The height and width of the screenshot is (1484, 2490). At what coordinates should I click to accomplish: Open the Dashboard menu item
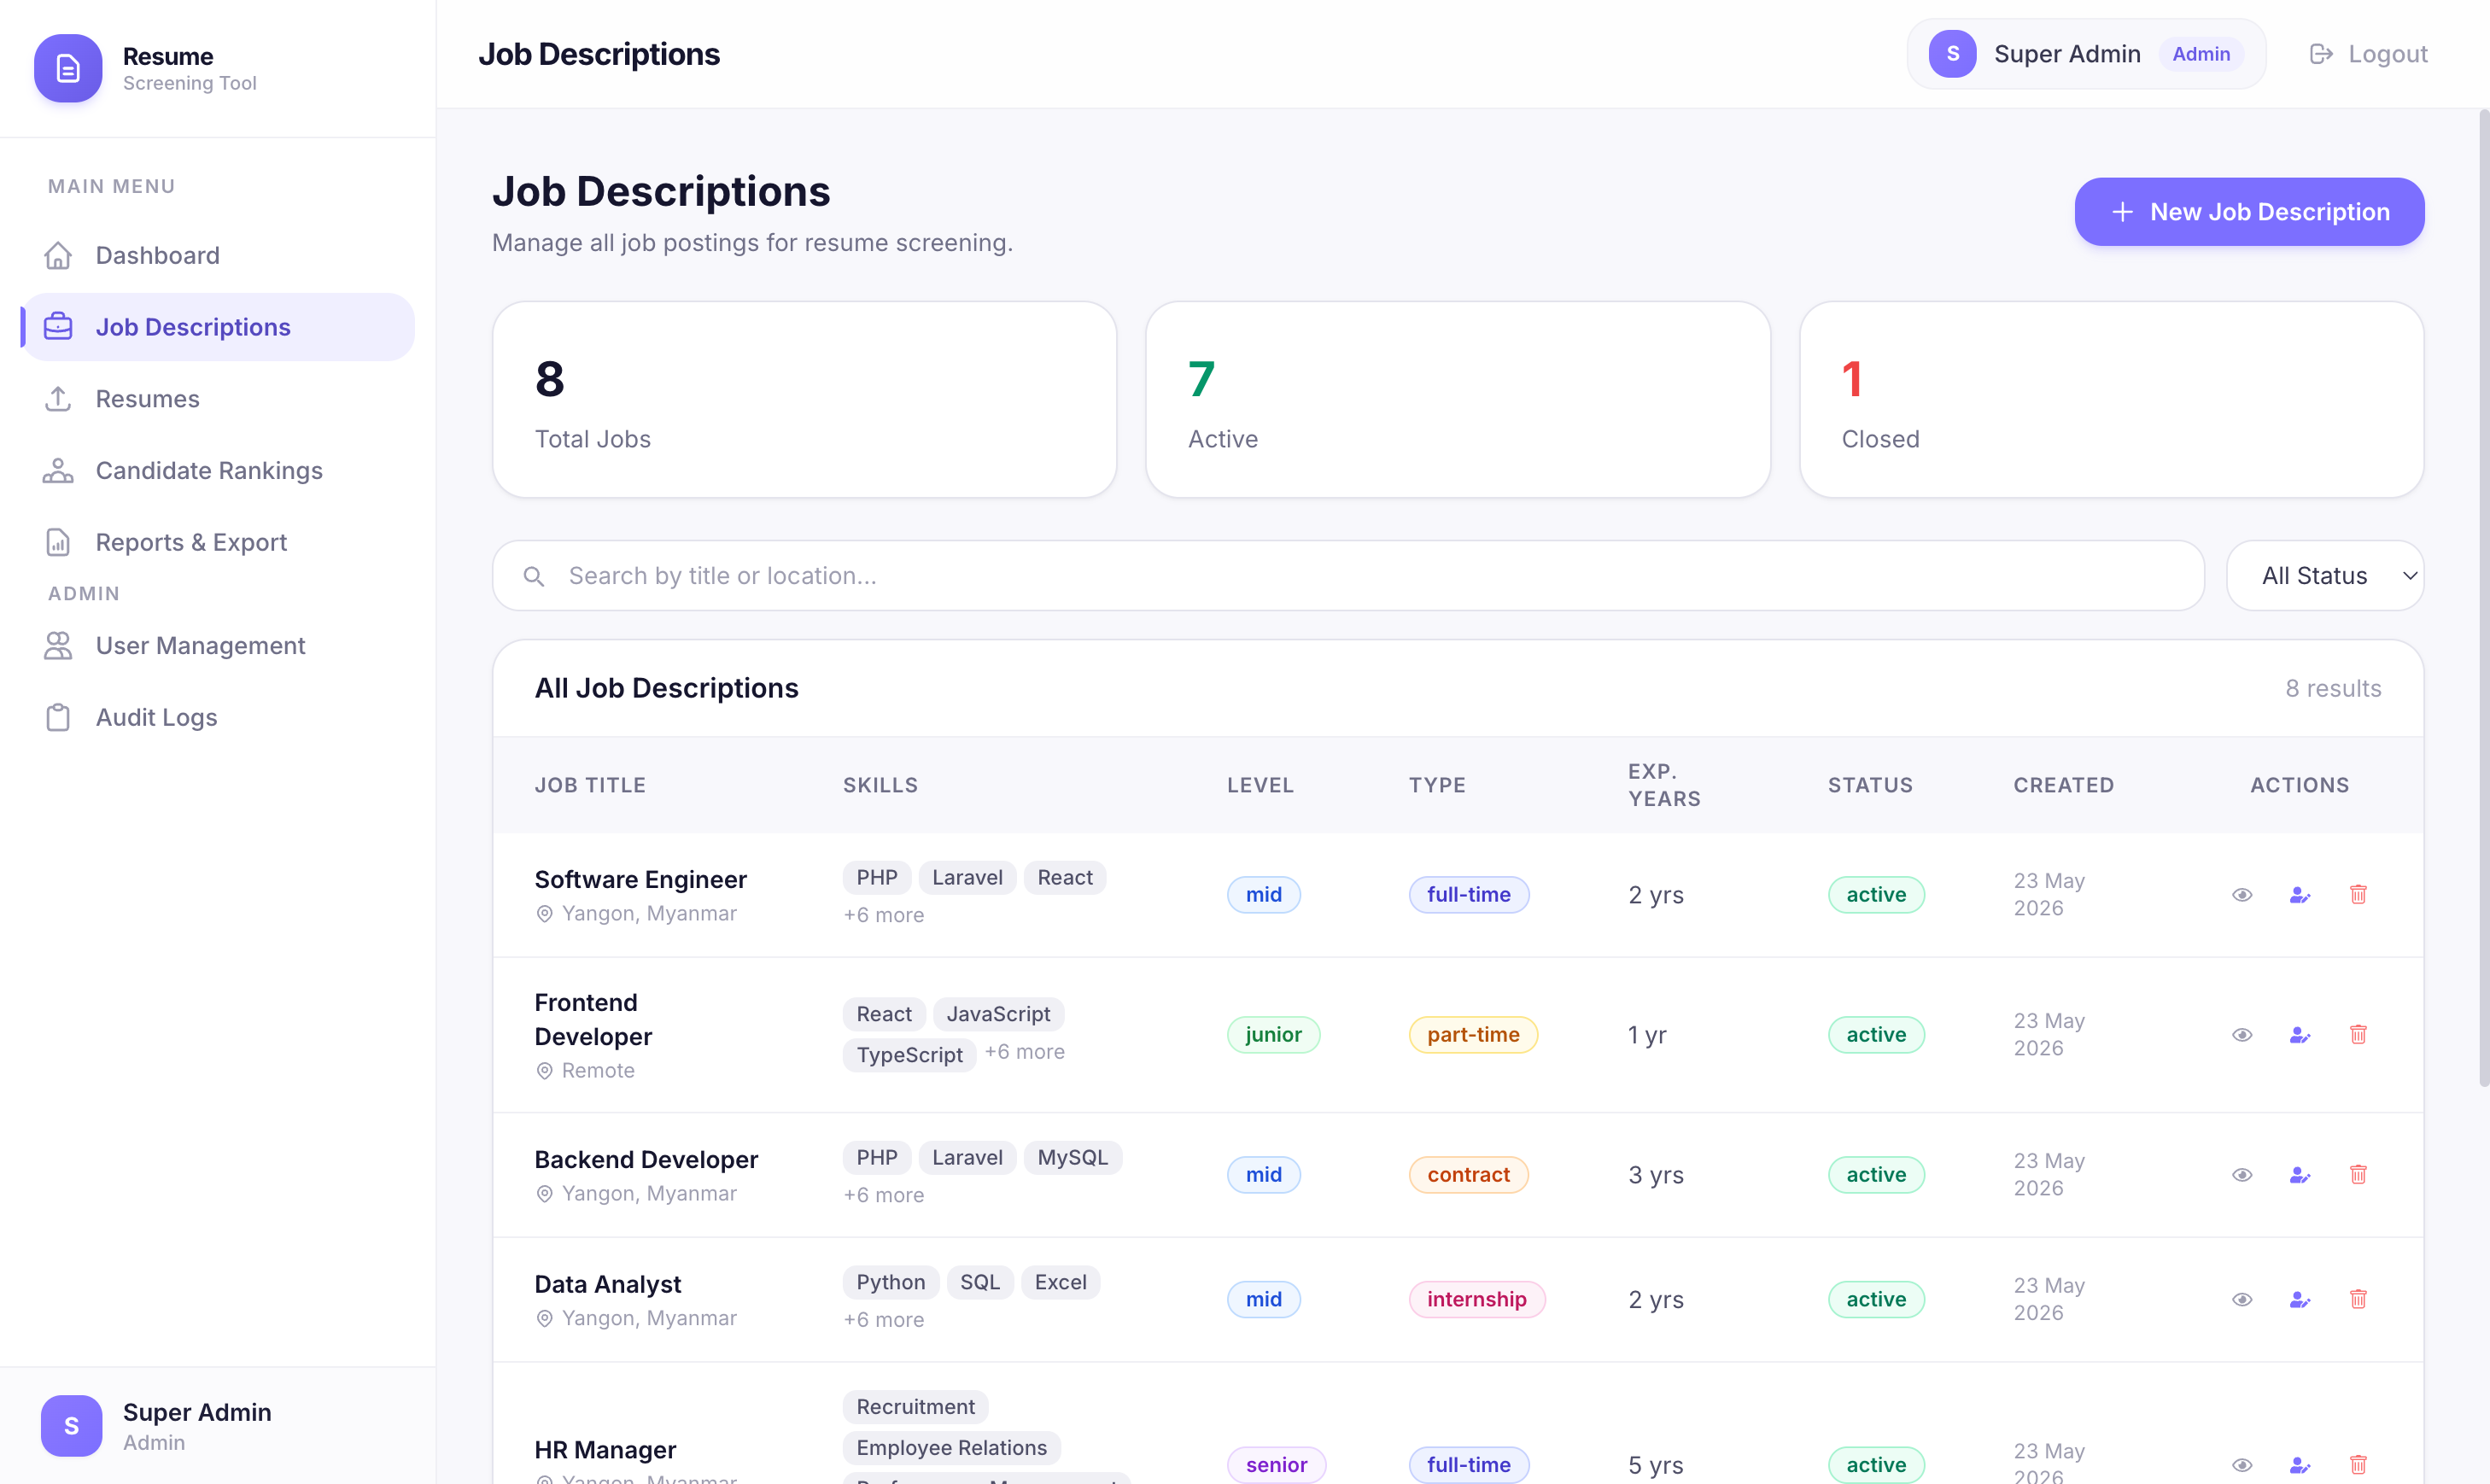pos(217,255)
